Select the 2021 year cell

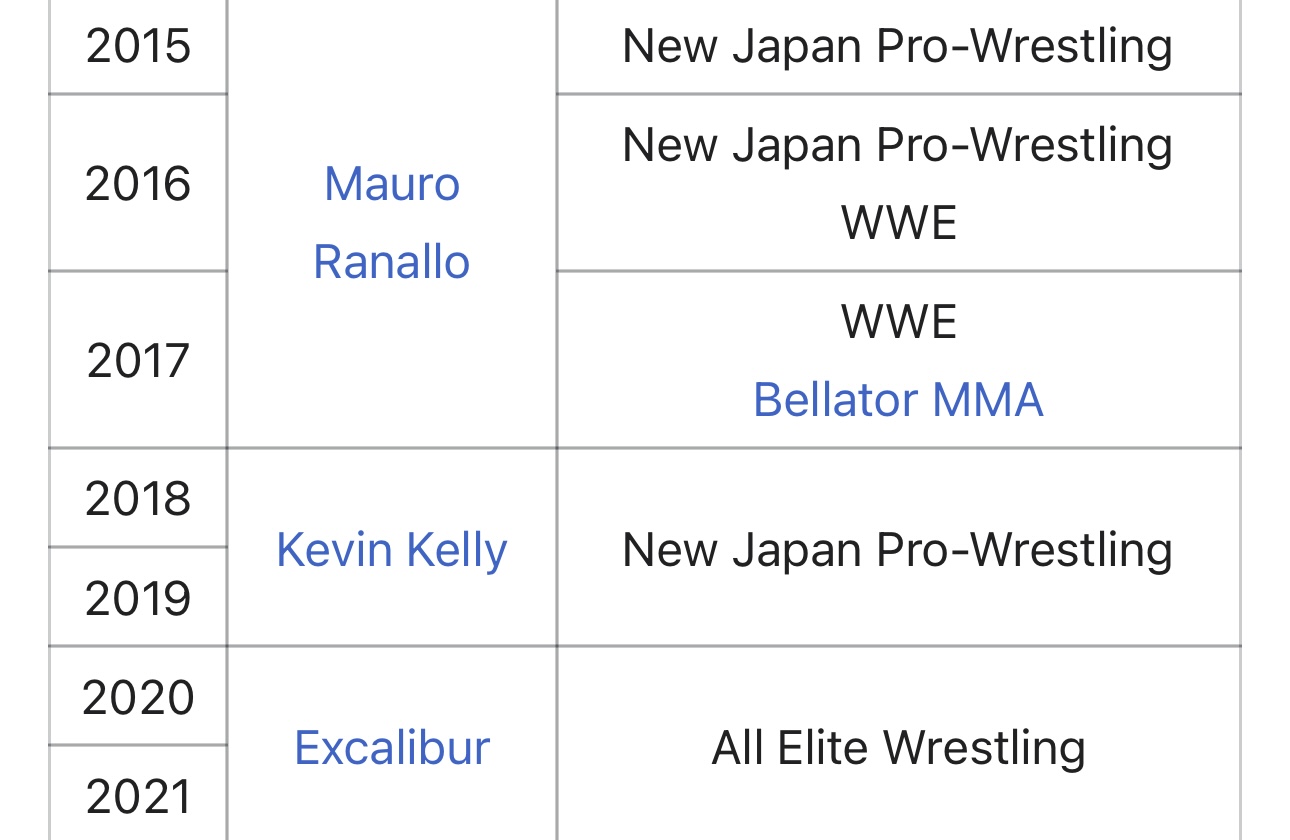tap(138, 797)
